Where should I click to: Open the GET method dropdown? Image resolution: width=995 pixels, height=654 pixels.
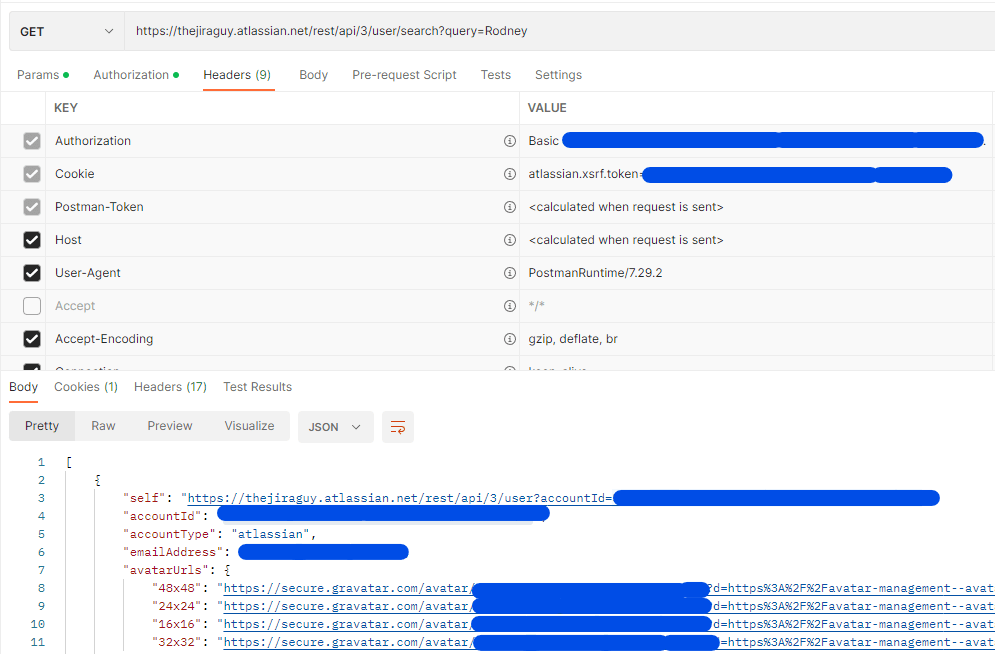[66, 31]
